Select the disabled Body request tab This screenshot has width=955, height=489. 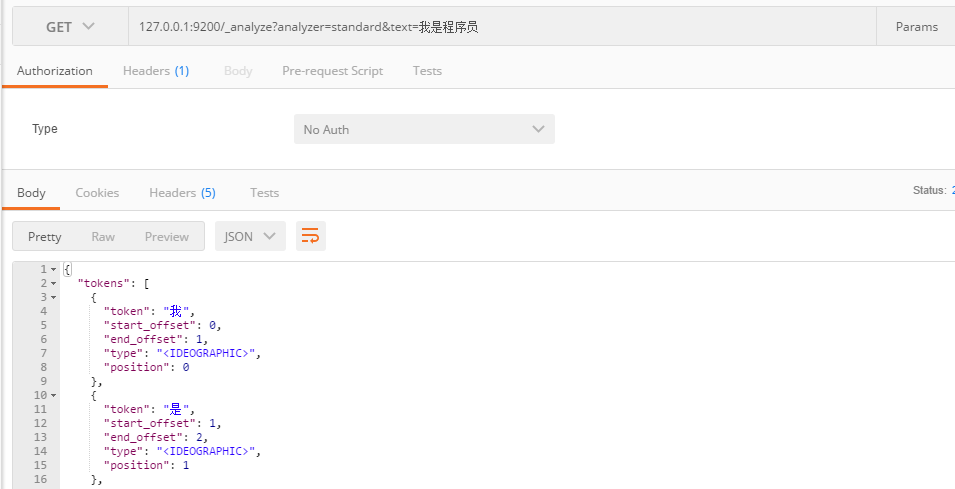(238, 71)
